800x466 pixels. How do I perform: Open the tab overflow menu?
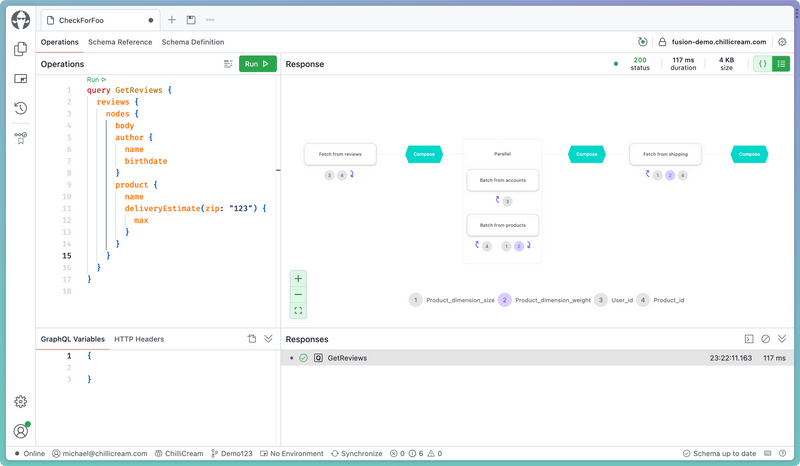(210, 20)
